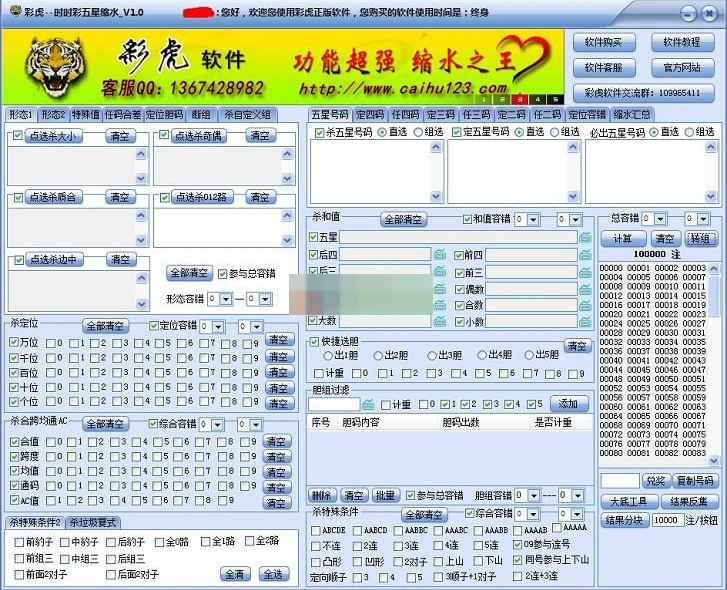Click the green input icon beside 偶数 field

click(x=587, y=289)
